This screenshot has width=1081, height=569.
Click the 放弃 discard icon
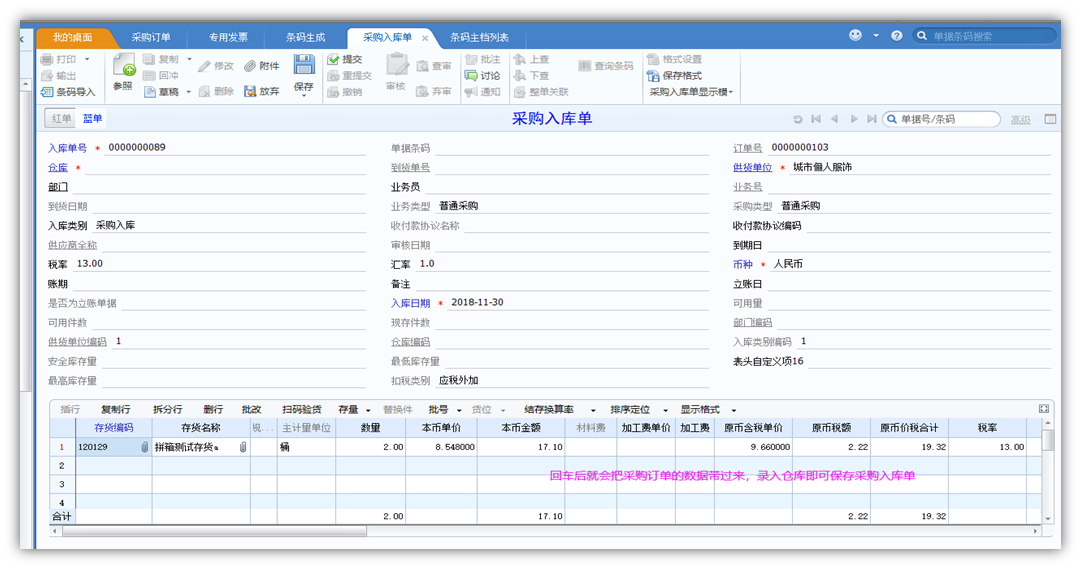click(x=250, y=91)
